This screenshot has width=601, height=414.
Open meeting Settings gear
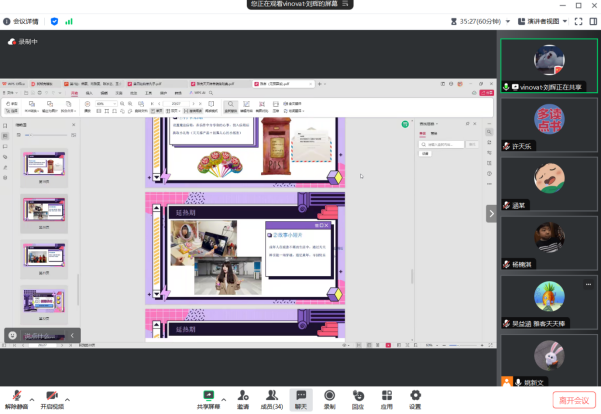415,396
